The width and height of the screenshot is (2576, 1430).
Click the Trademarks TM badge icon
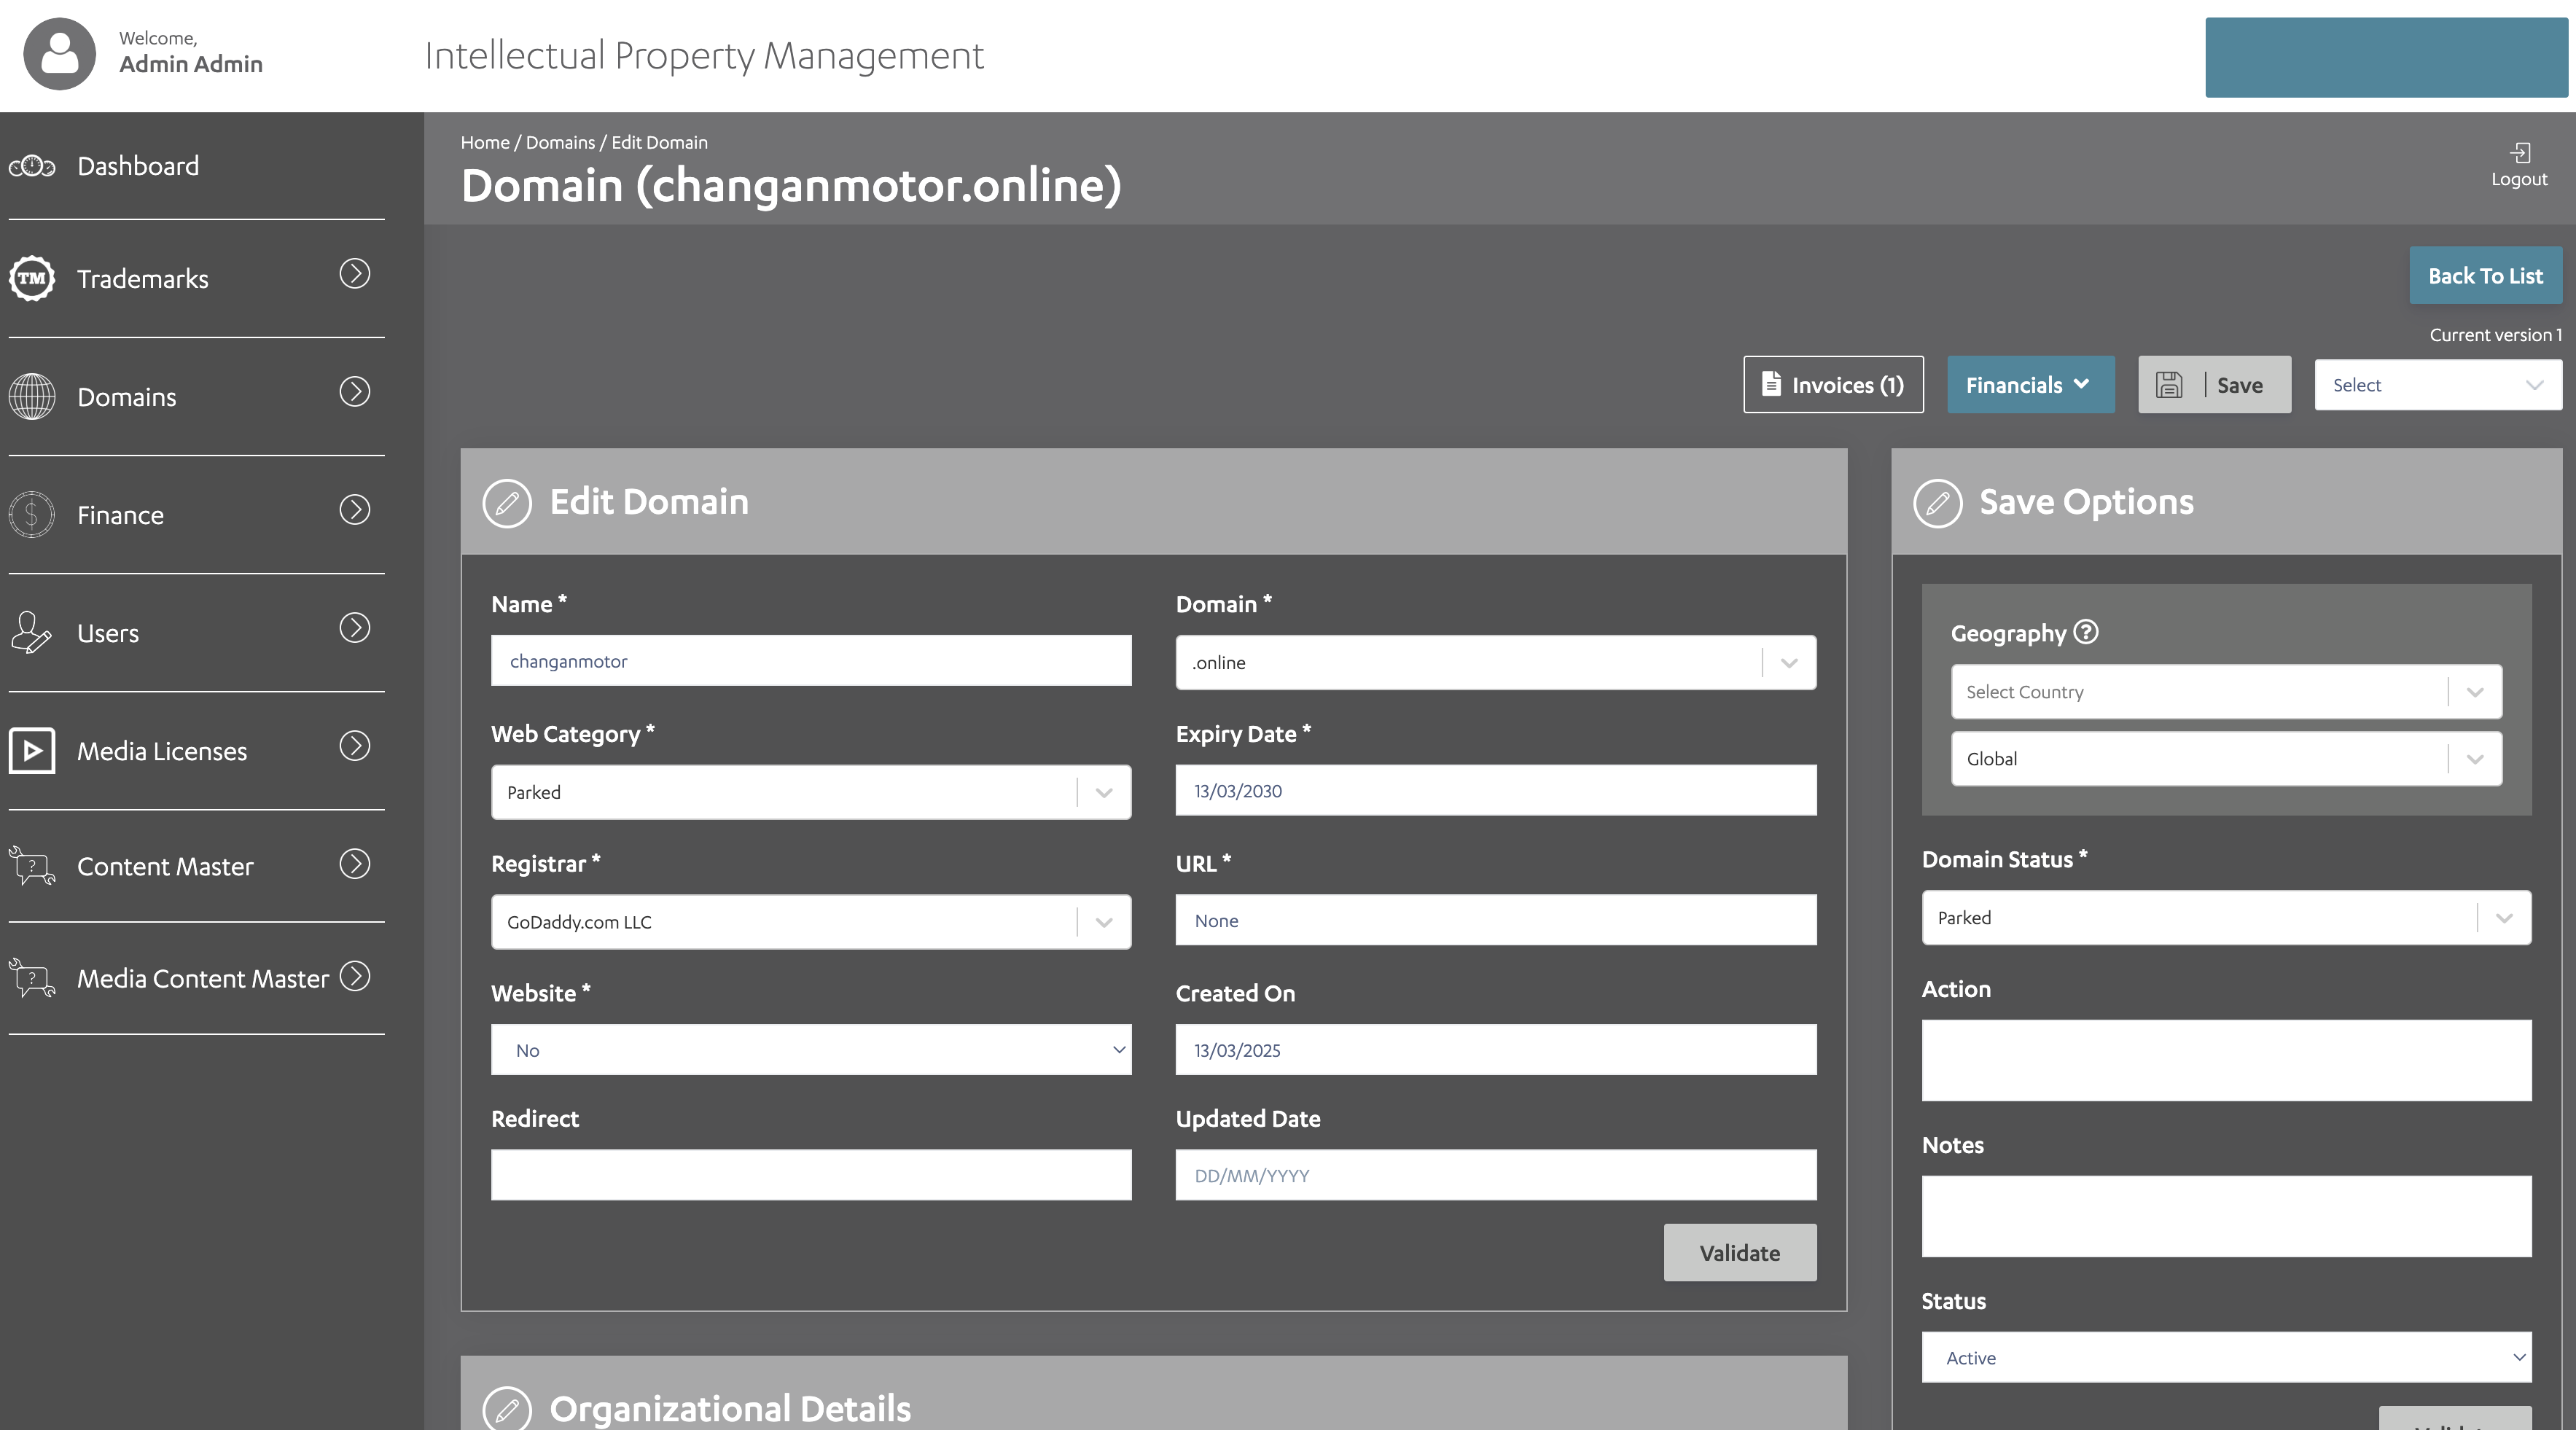(32, 278)
